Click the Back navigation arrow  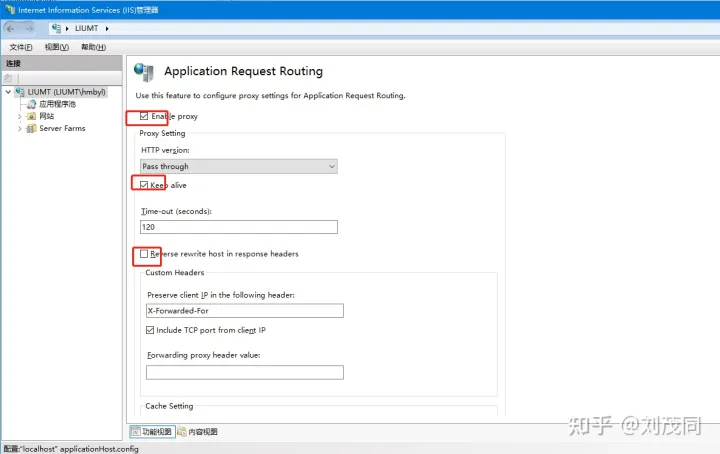click(x=11, y=28)
